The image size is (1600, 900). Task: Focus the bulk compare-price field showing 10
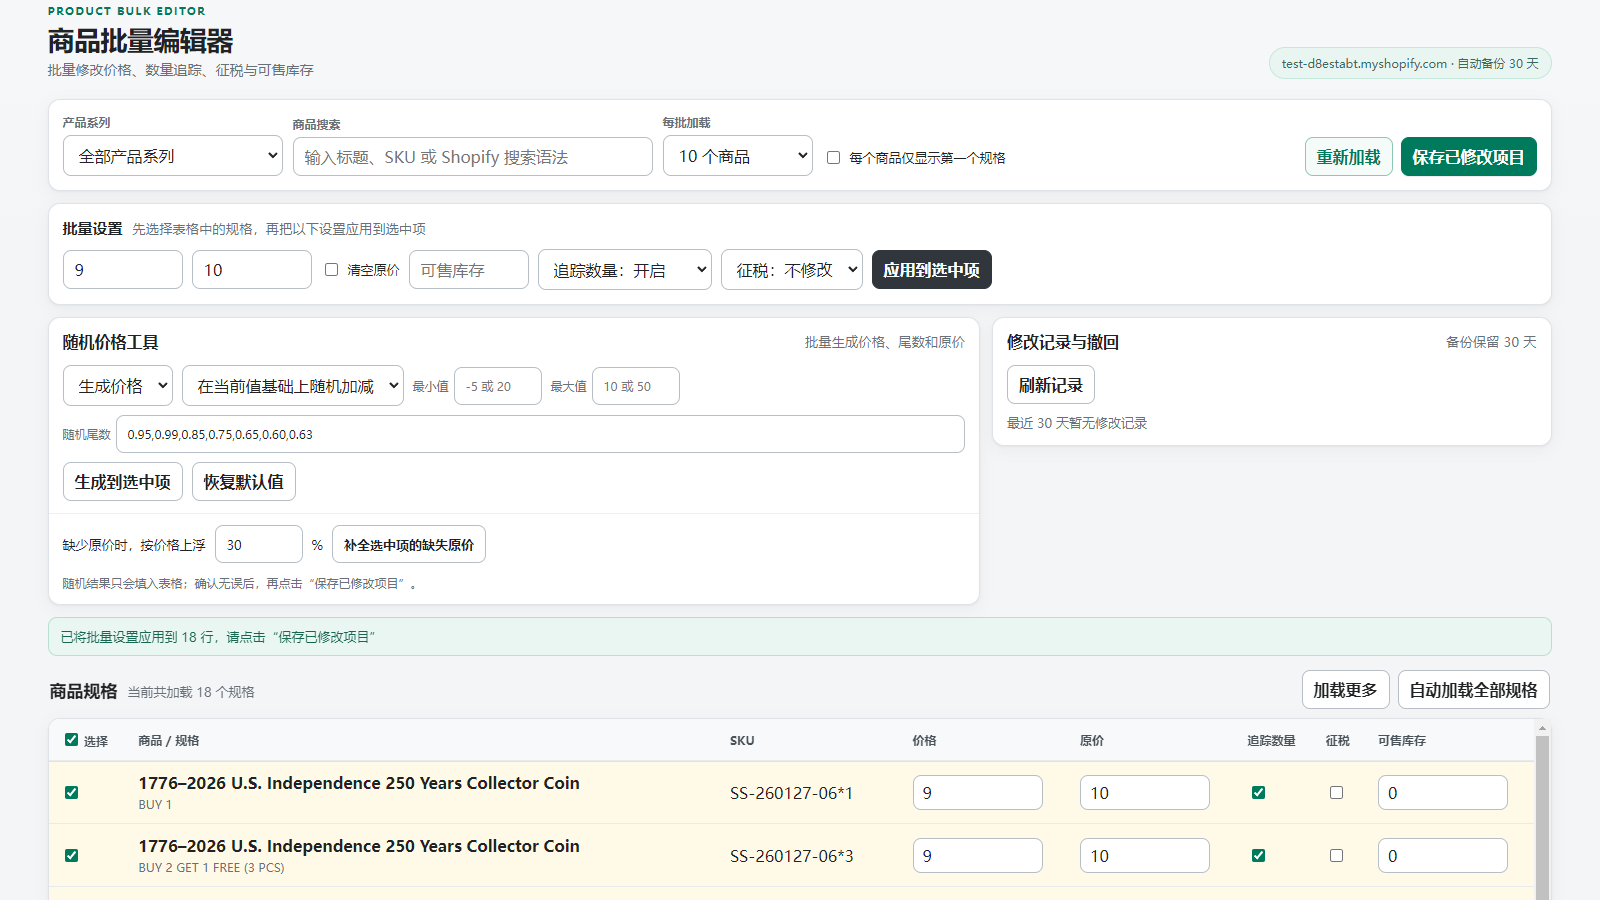click(252, 270)
